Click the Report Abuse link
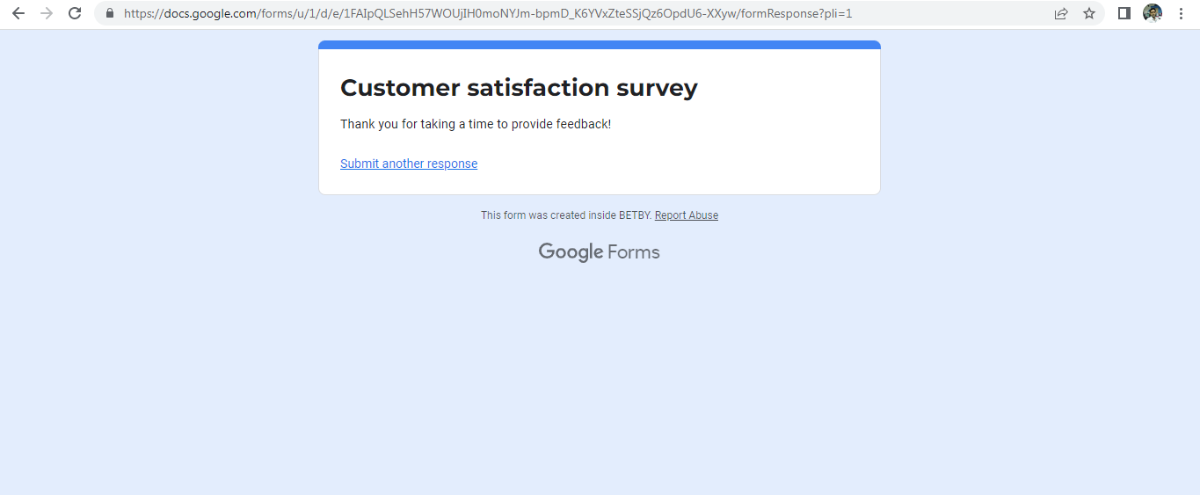 [x=686, y=215]
